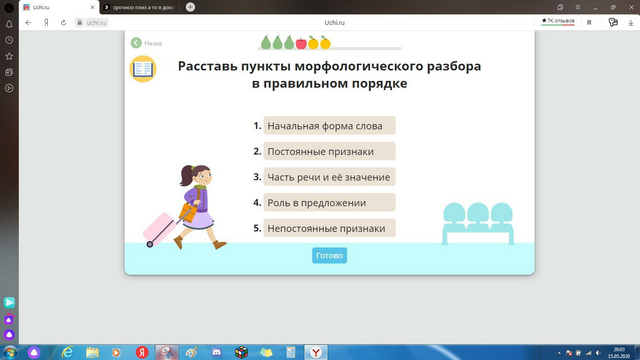This screenshot has height=360, width=640.
Task: Open Discord from the taskbar
Action: pyautogui.click(x=216, y=352)
